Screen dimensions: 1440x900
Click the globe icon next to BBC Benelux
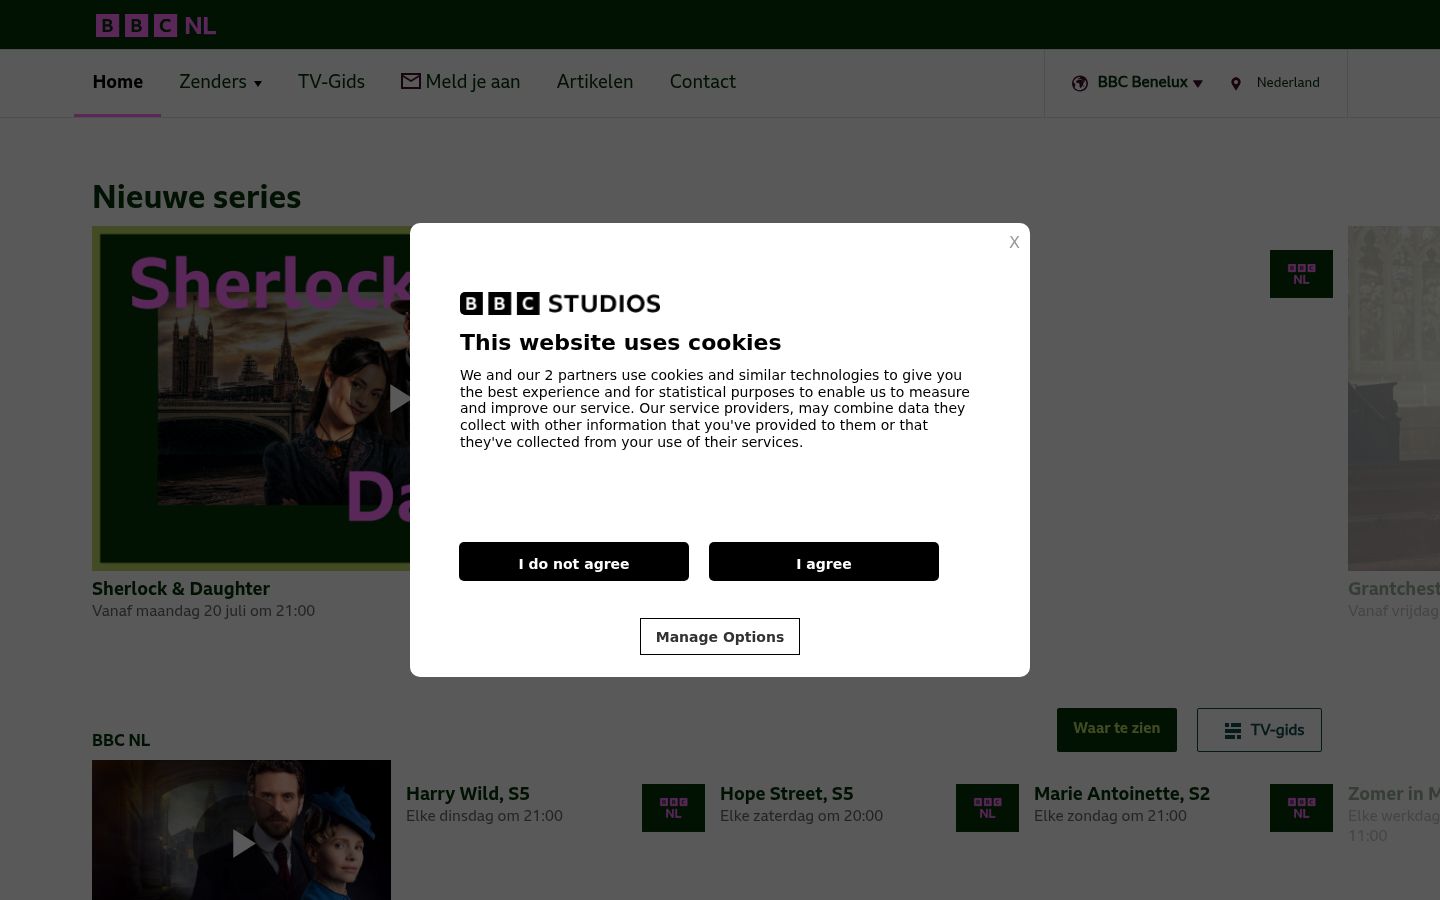tap(1080, 83)
